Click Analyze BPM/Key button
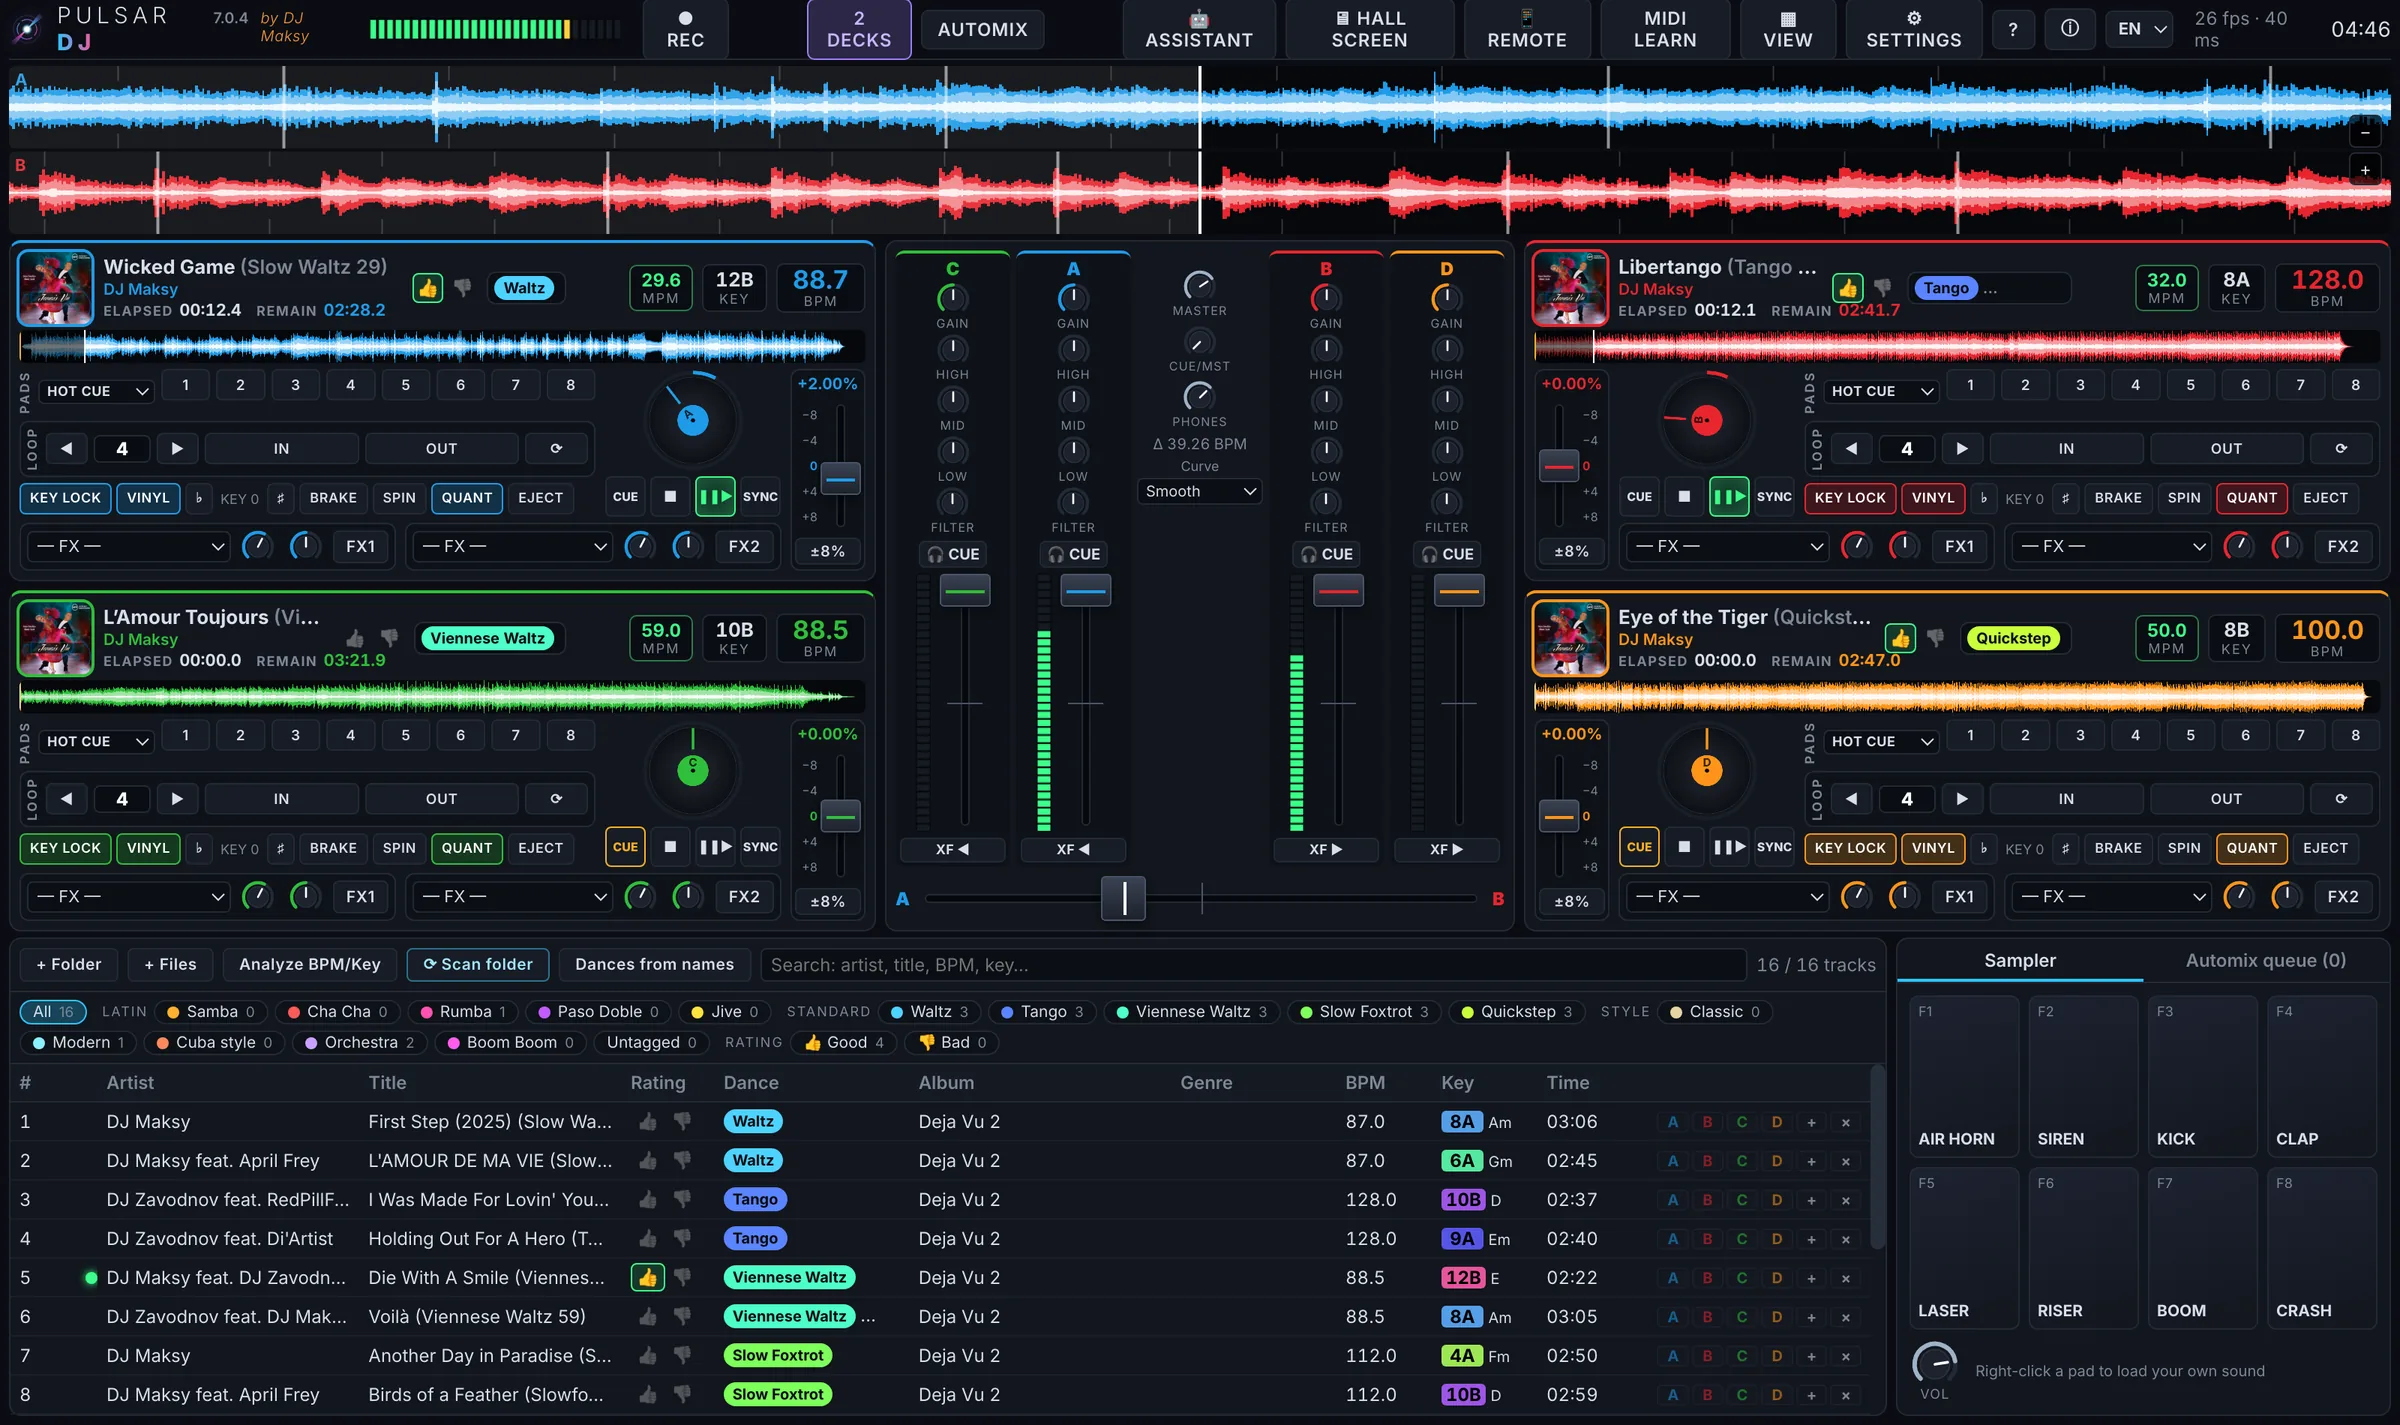2400x1425 pixels. pos(310,965)
